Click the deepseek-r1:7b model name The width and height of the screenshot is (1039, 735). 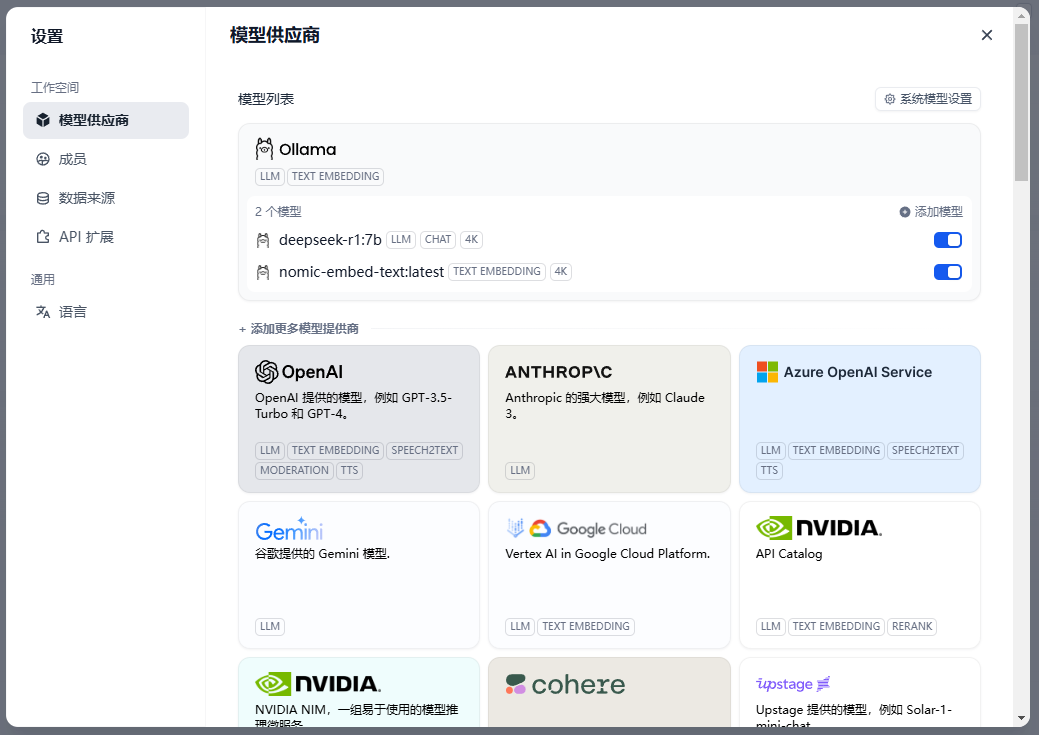(x=330, y=240)
